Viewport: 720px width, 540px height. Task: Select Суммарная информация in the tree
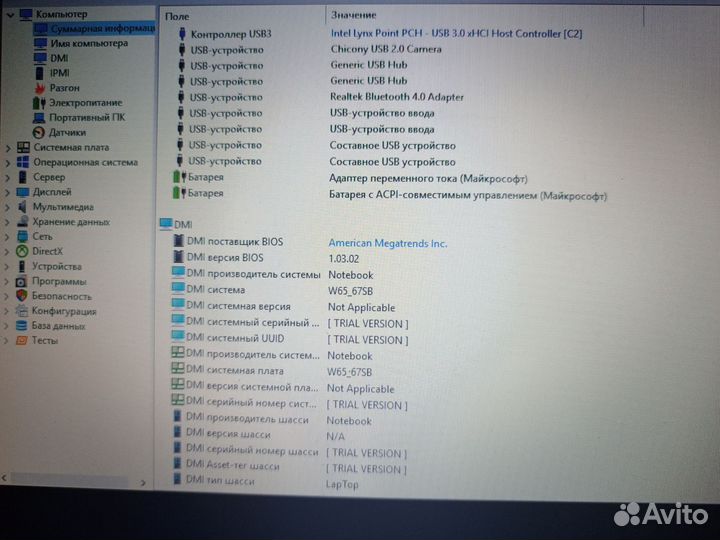[x=102, y=29]
